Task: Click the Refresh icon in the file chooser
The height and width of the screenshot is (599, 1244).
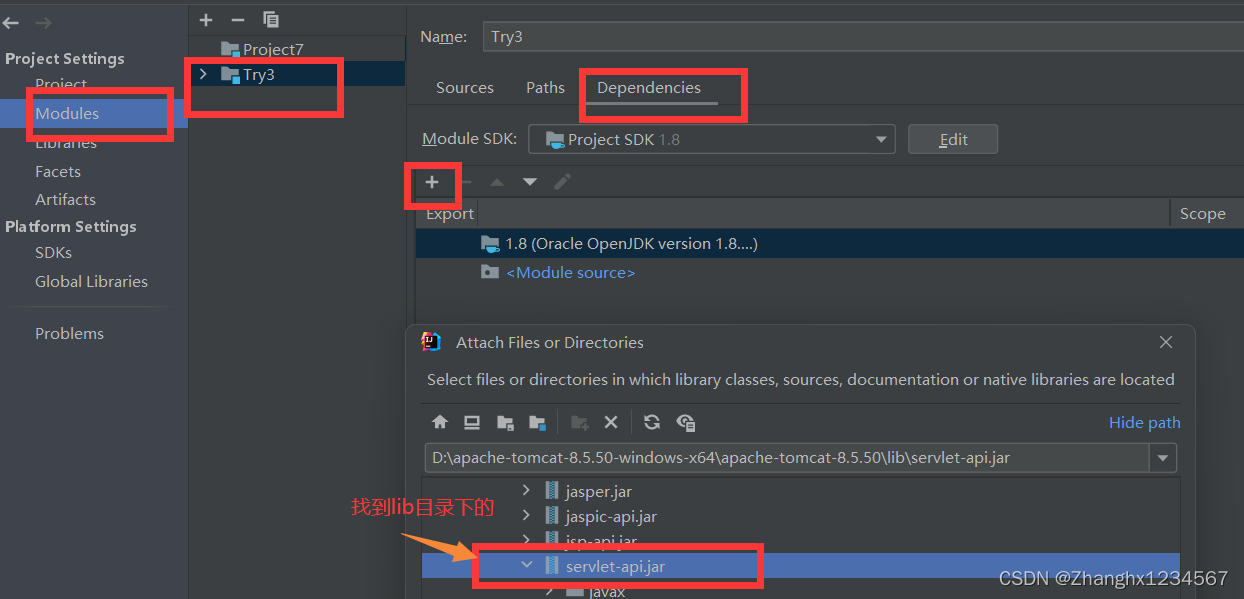Action: click(x=652, y=422)
